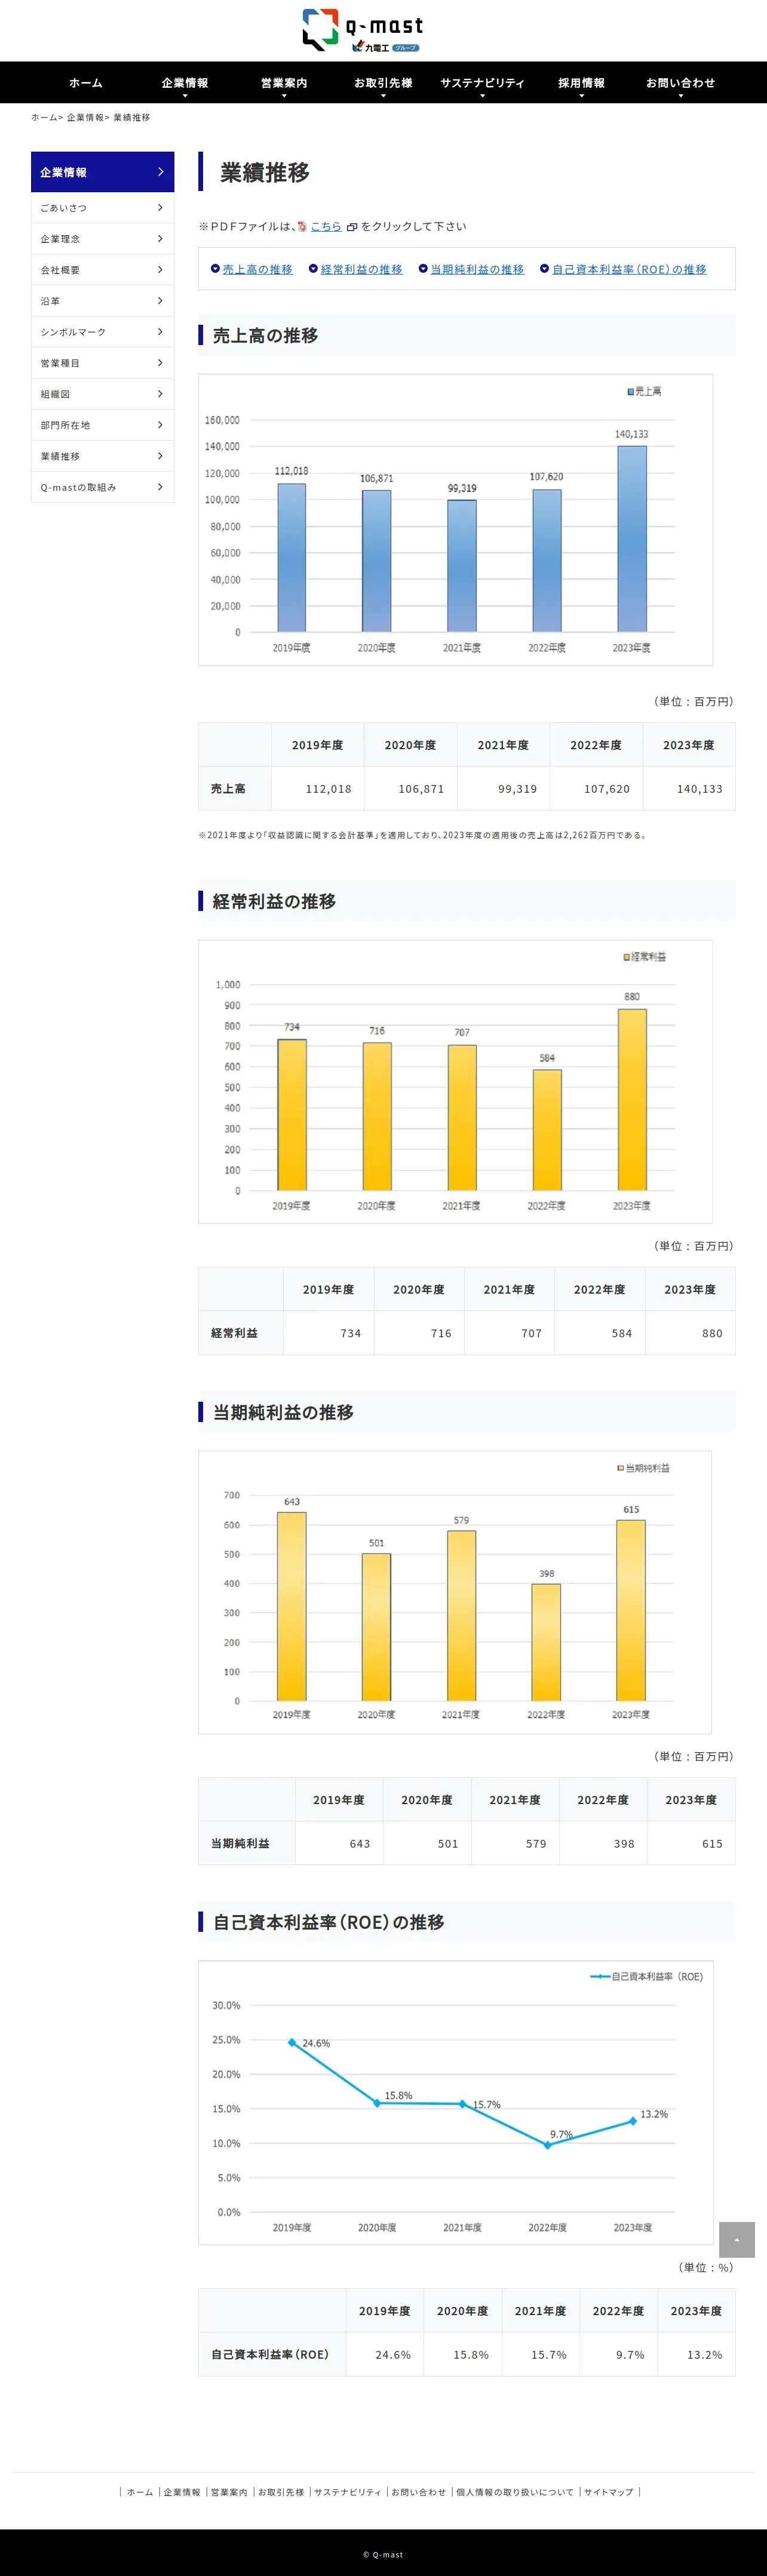Image resolution: width=767 pixels, height=2576 pixels.
Task: Open 部門所在地 in the sidebar
Action: 103,425
